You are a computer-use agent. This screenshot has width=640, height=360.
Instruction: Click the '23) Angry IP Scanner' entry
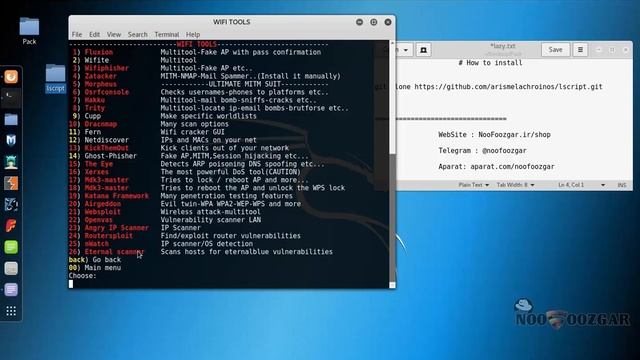tap(109, 228)
